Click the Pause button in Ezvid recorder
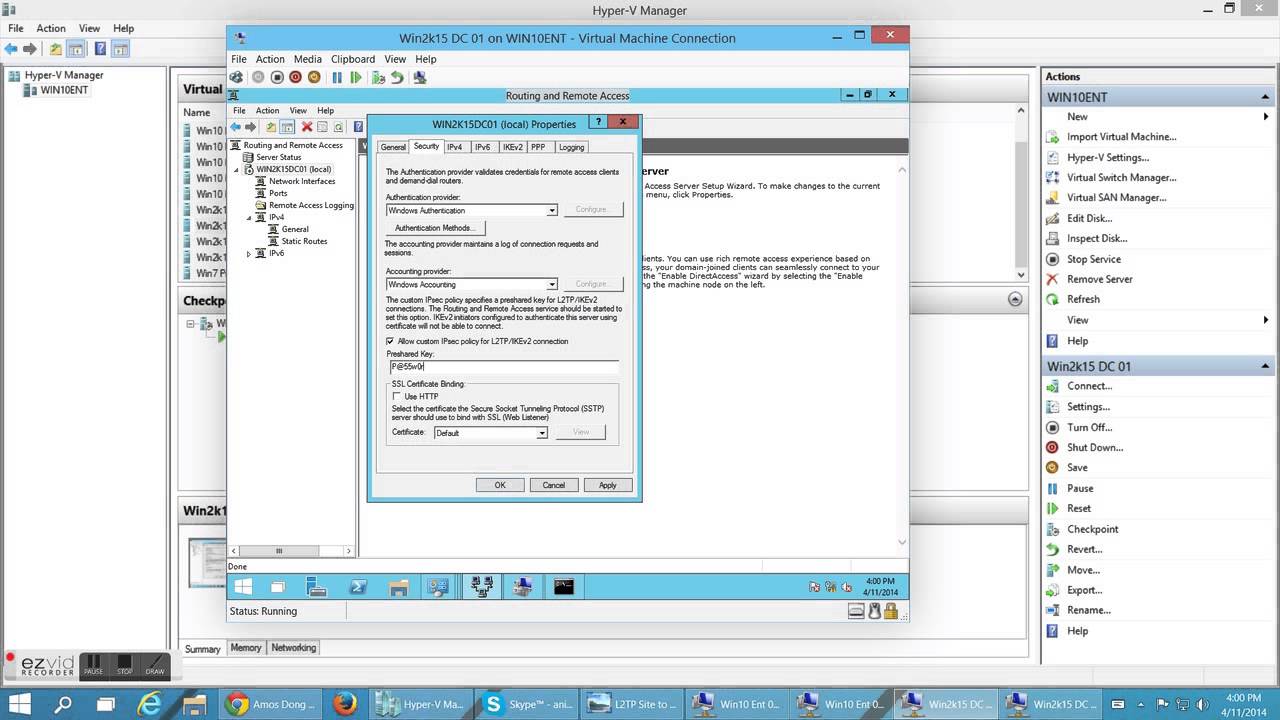This screenshot has width=1280, height=720. click(93, 665)
